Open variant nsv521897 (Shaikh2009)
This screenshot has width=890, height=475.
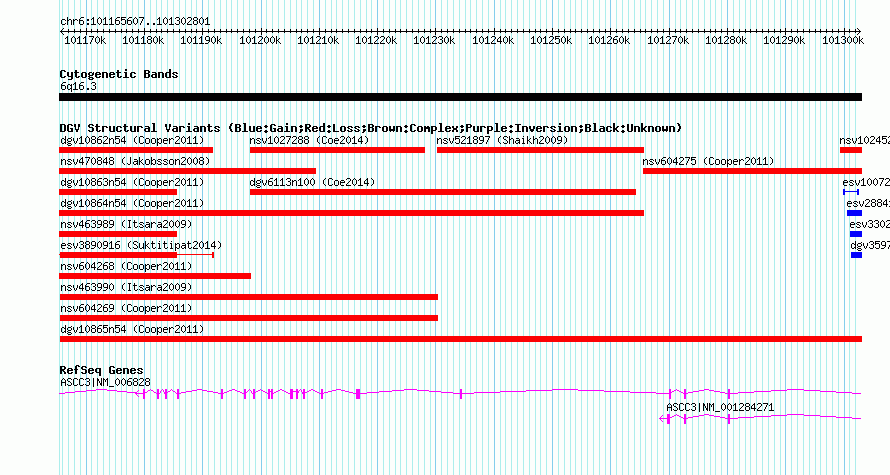coord(502,140)
